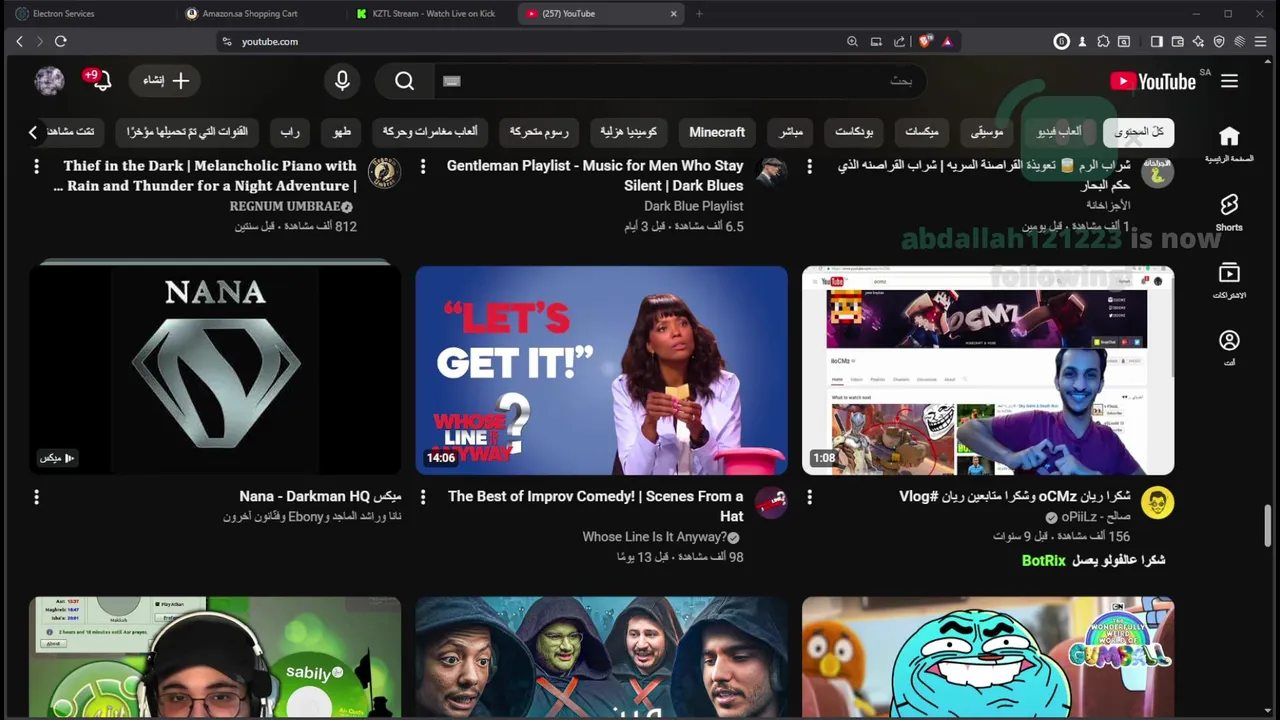Open the sabily video thumbnail

(x=215, y=657)
